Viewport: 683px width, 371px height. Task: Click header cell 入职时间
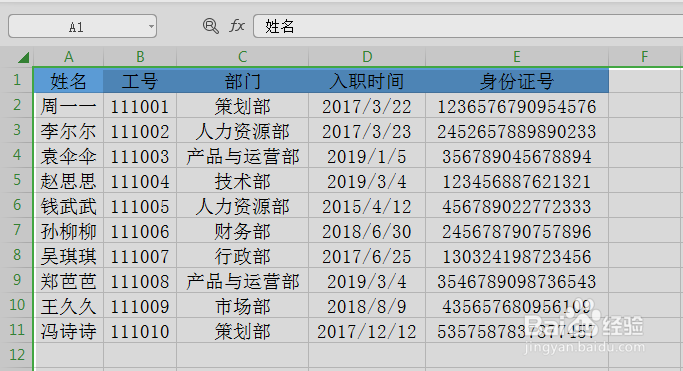(x=367, y=81)
